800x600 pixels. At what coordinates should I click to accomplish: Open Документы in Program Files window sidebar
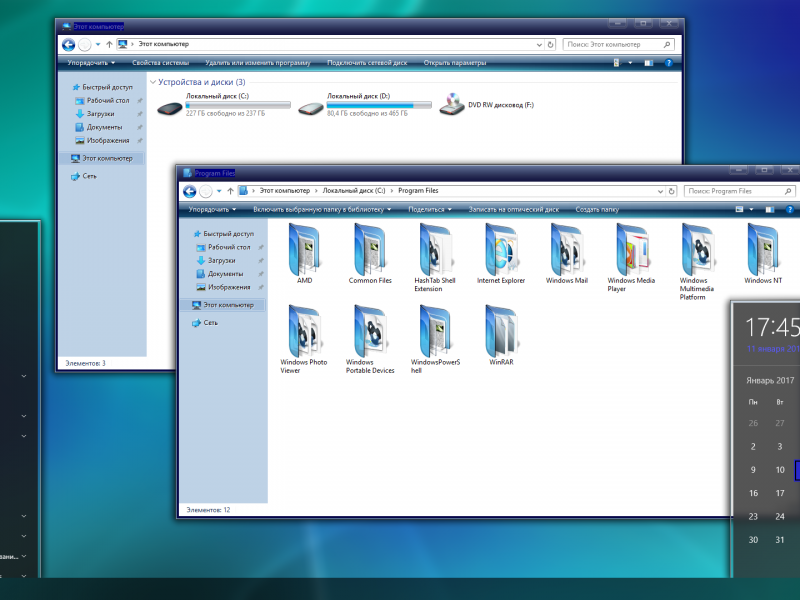coord(226,274)
